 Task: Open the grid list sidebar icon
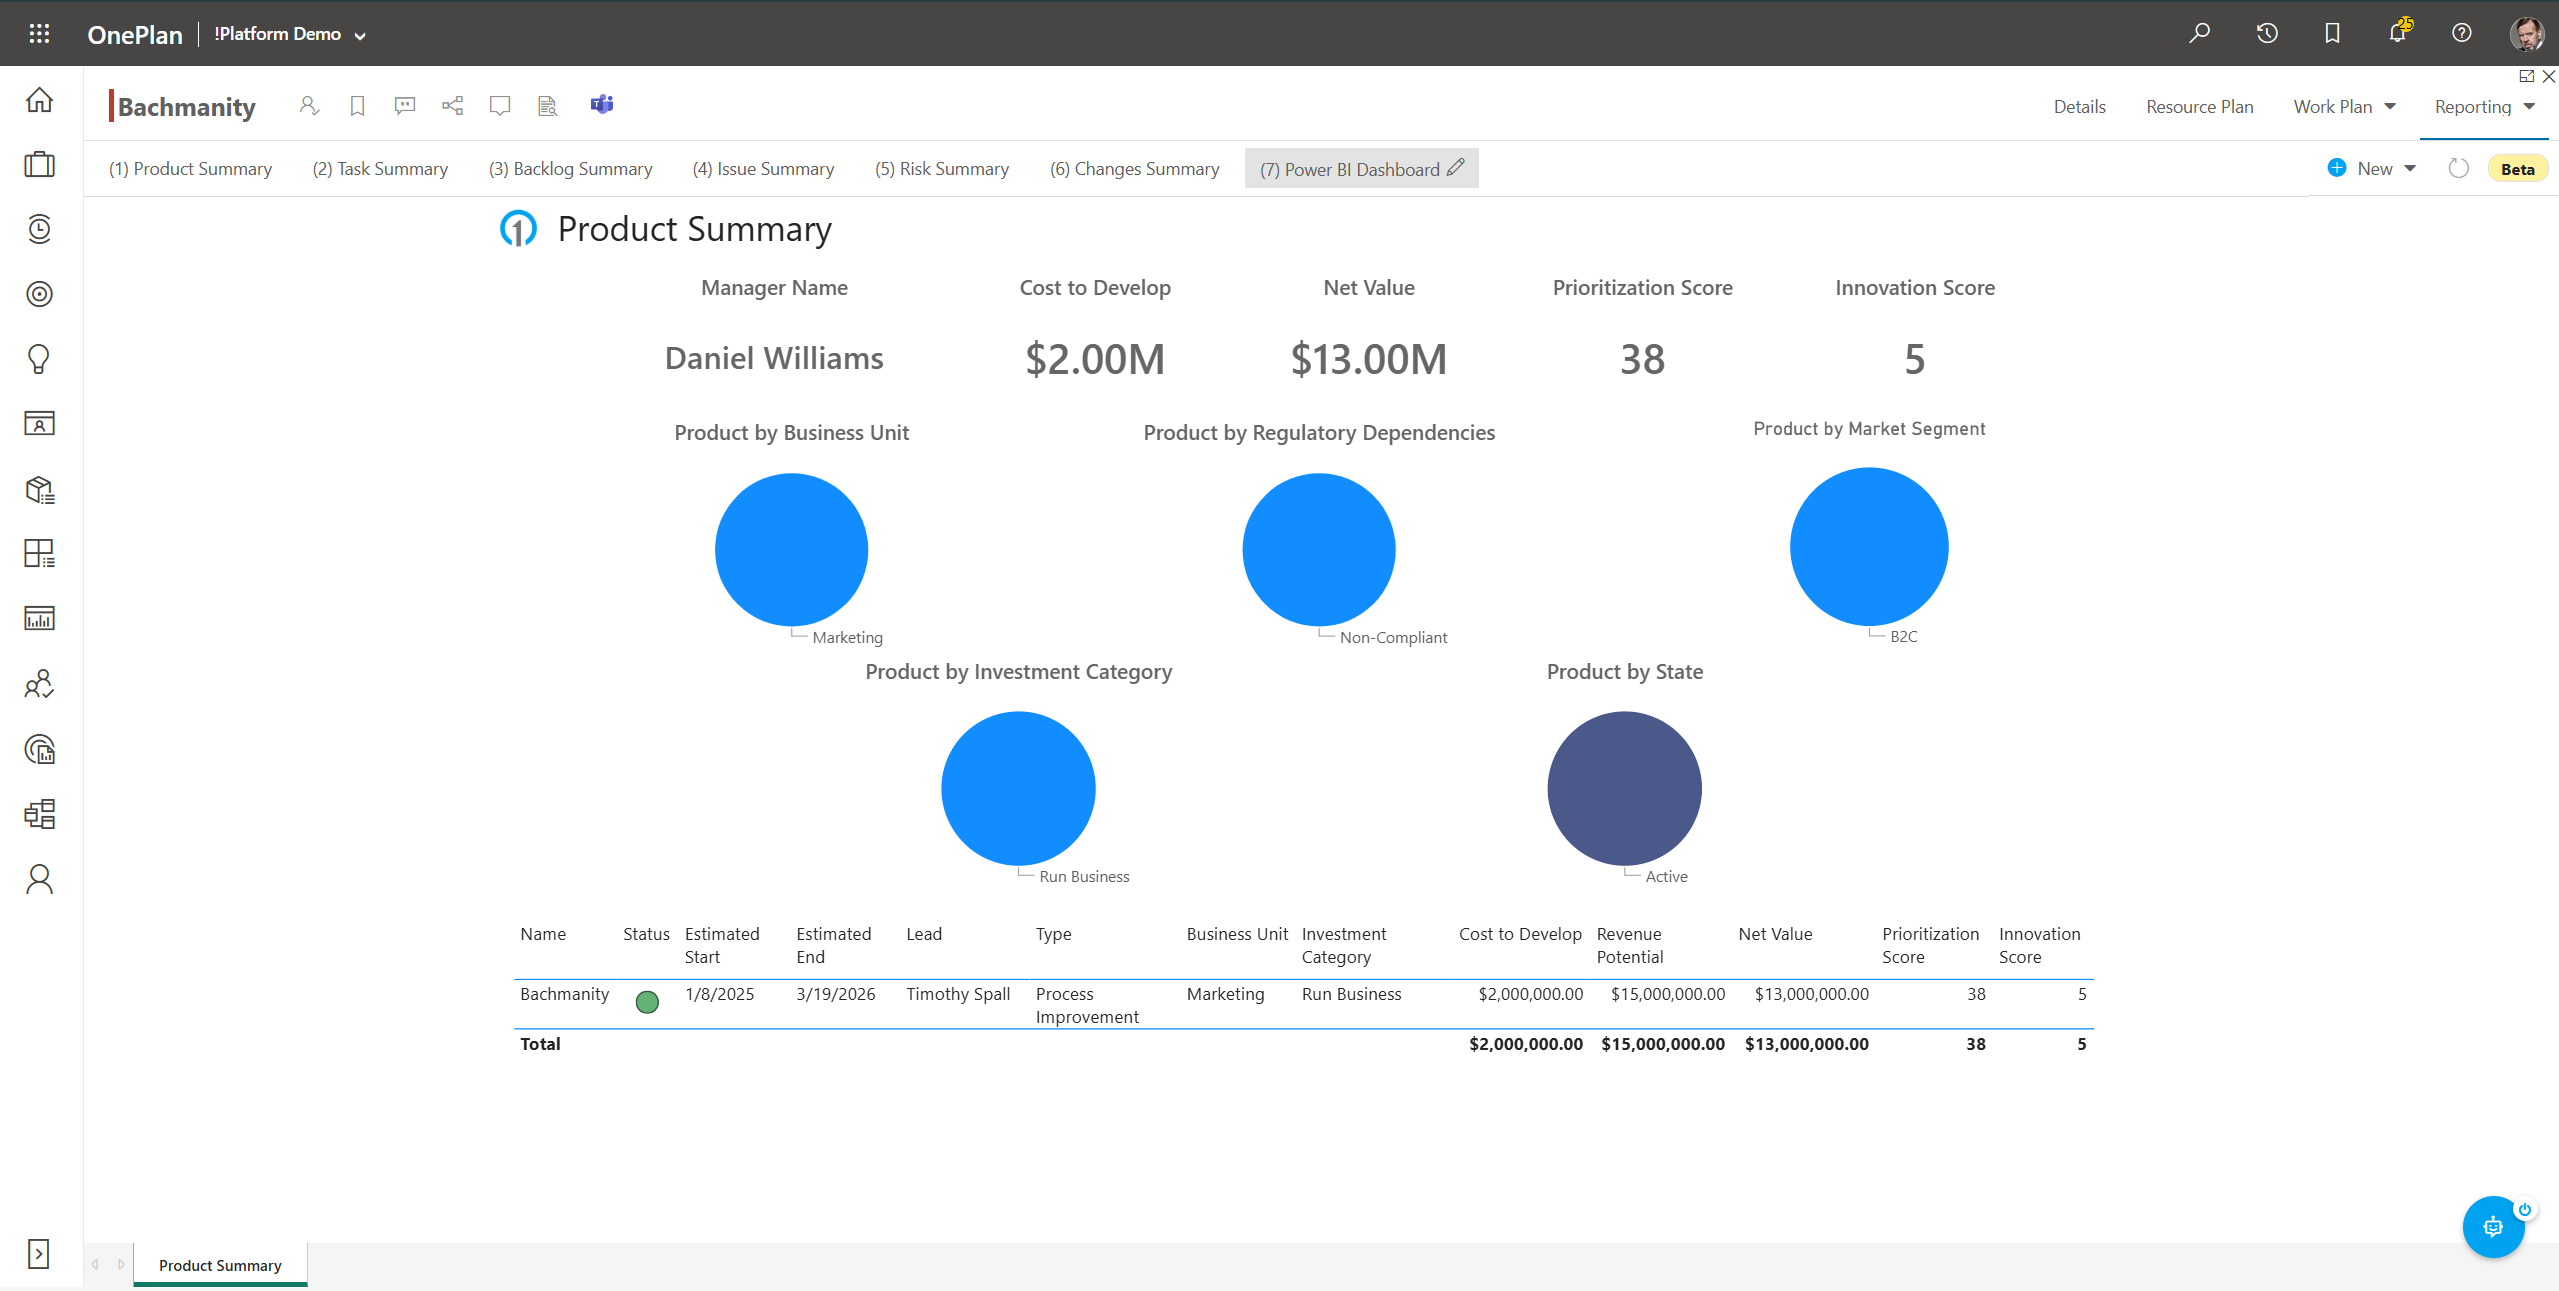click(39, 554)
